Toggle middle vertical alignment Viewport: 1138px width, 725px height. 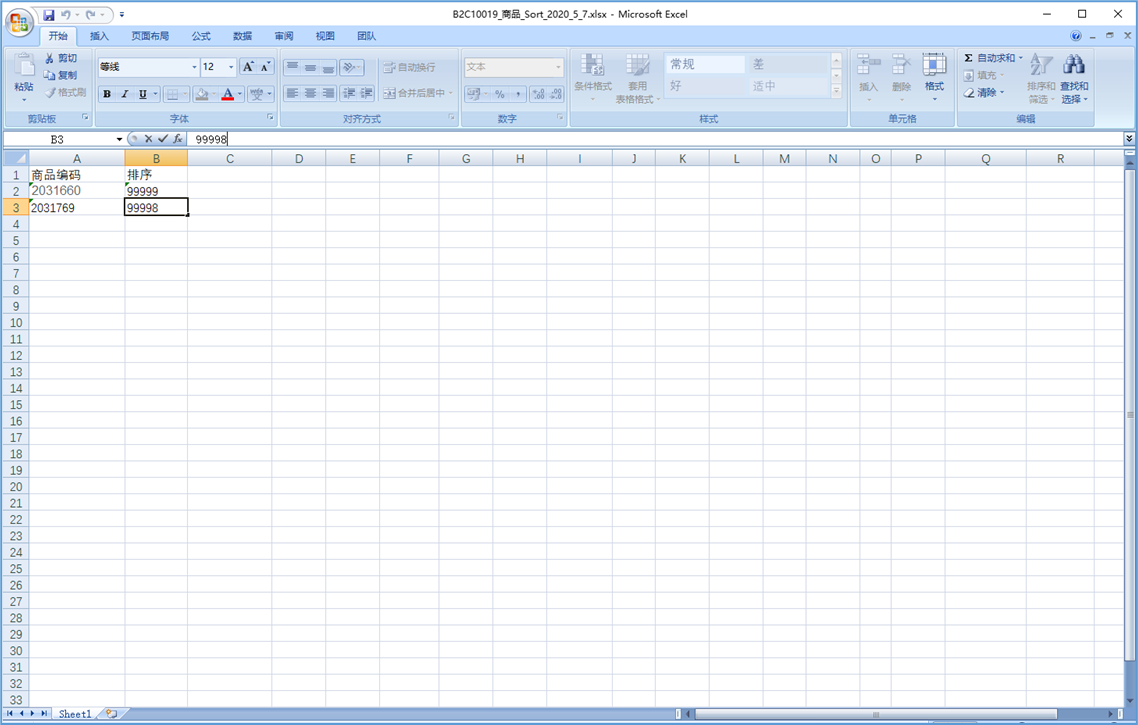tap(311, 67)
